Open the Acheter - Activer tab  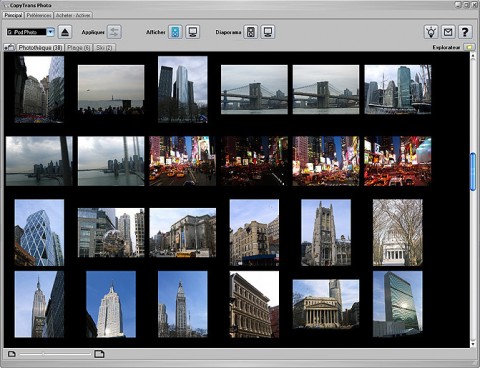73,15
